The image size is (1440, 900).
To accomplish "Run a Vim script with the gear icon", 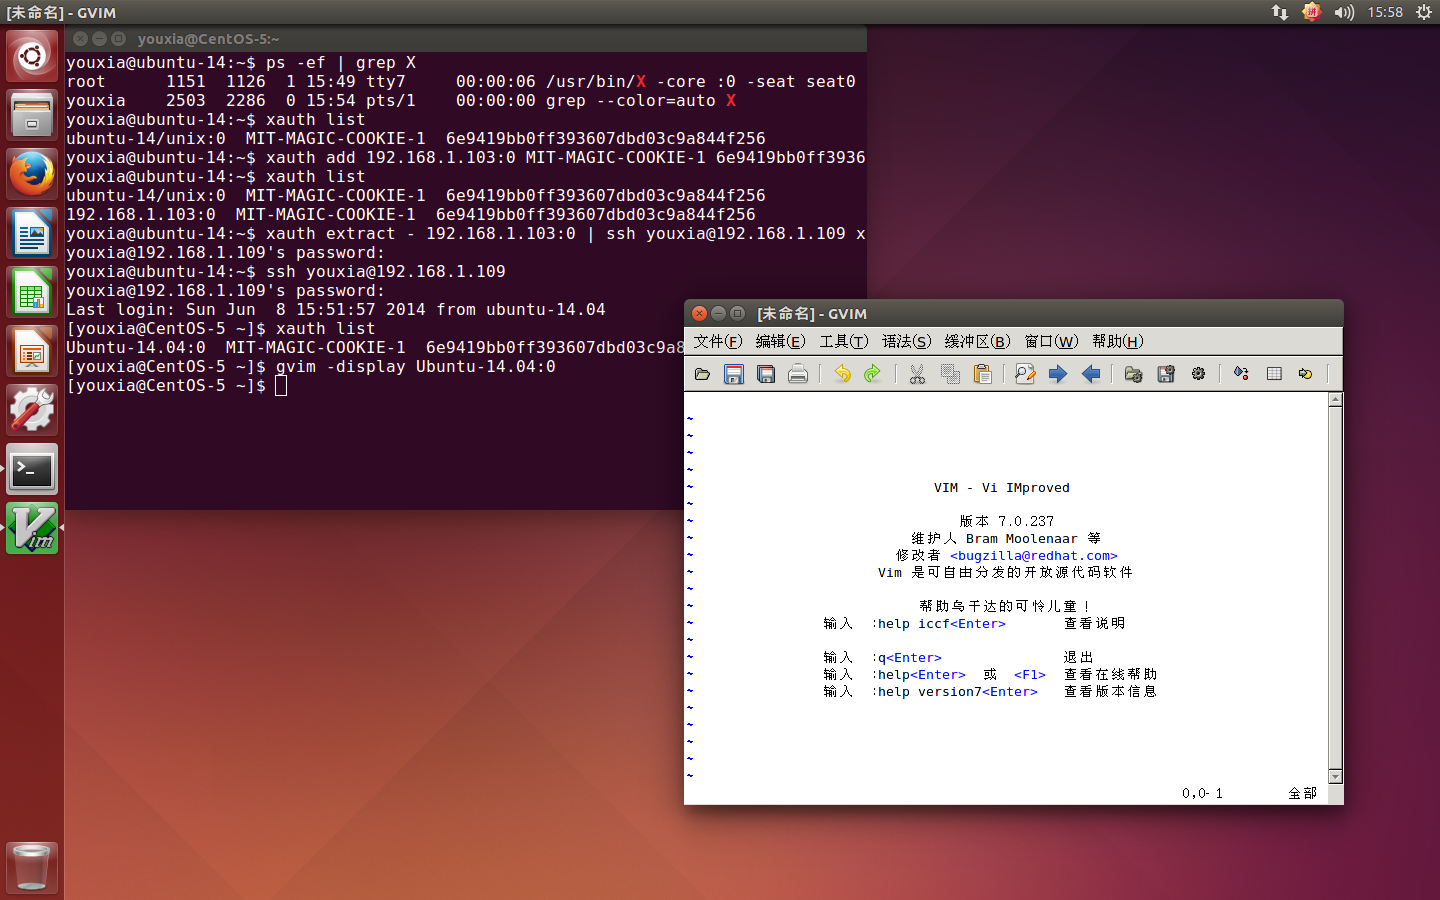I will pyautogui.click(x=1198, y=374).
